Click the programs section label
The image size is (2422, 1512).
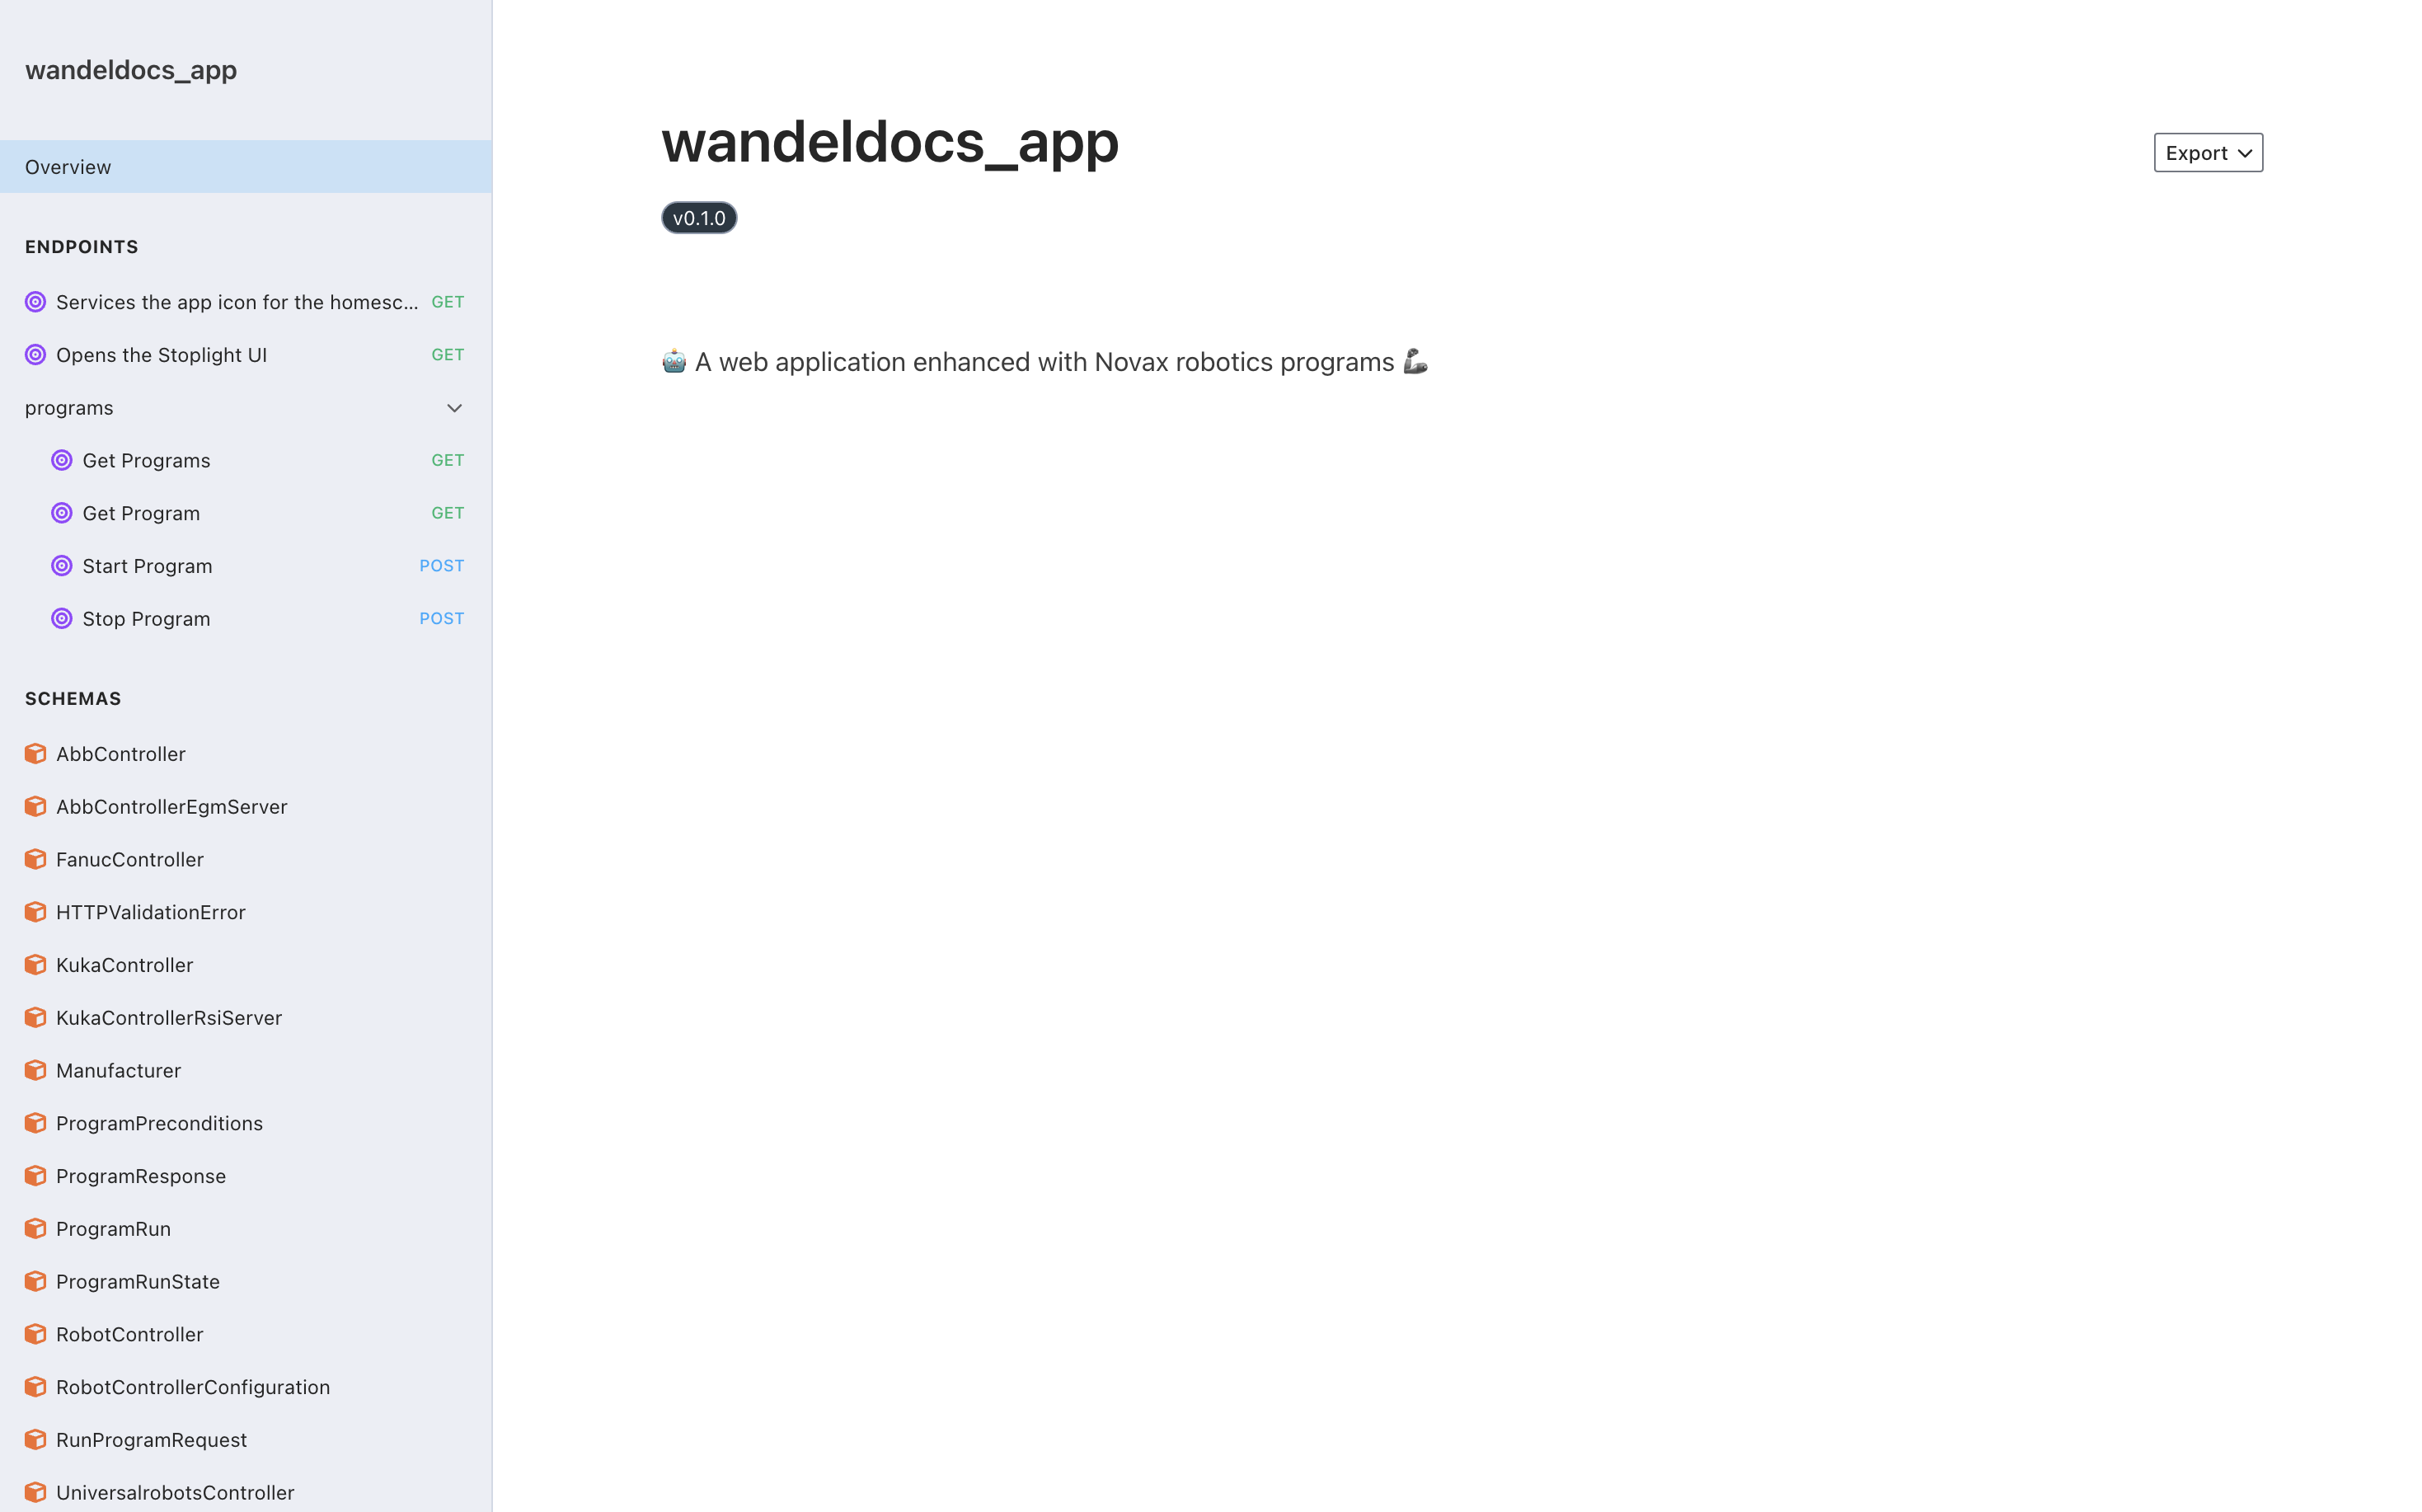click(69, 408)
